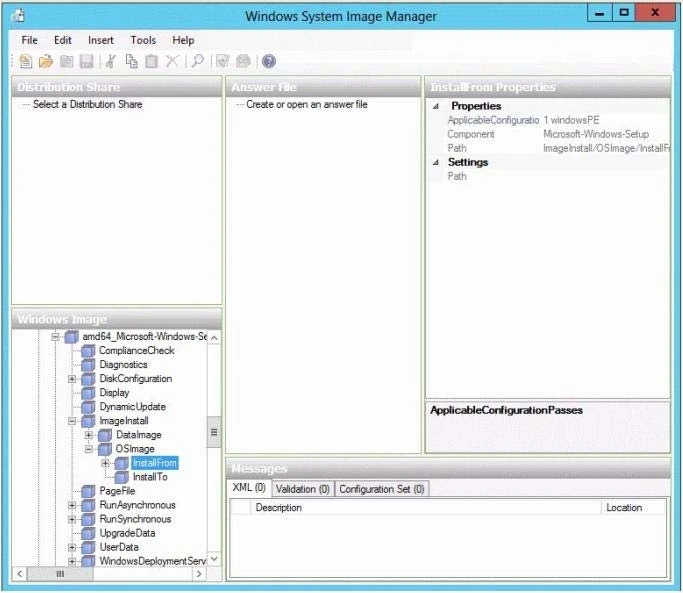683x593 pixels.
Task: Collapse the ImageInstall tree node
Action: click(72, 421)
